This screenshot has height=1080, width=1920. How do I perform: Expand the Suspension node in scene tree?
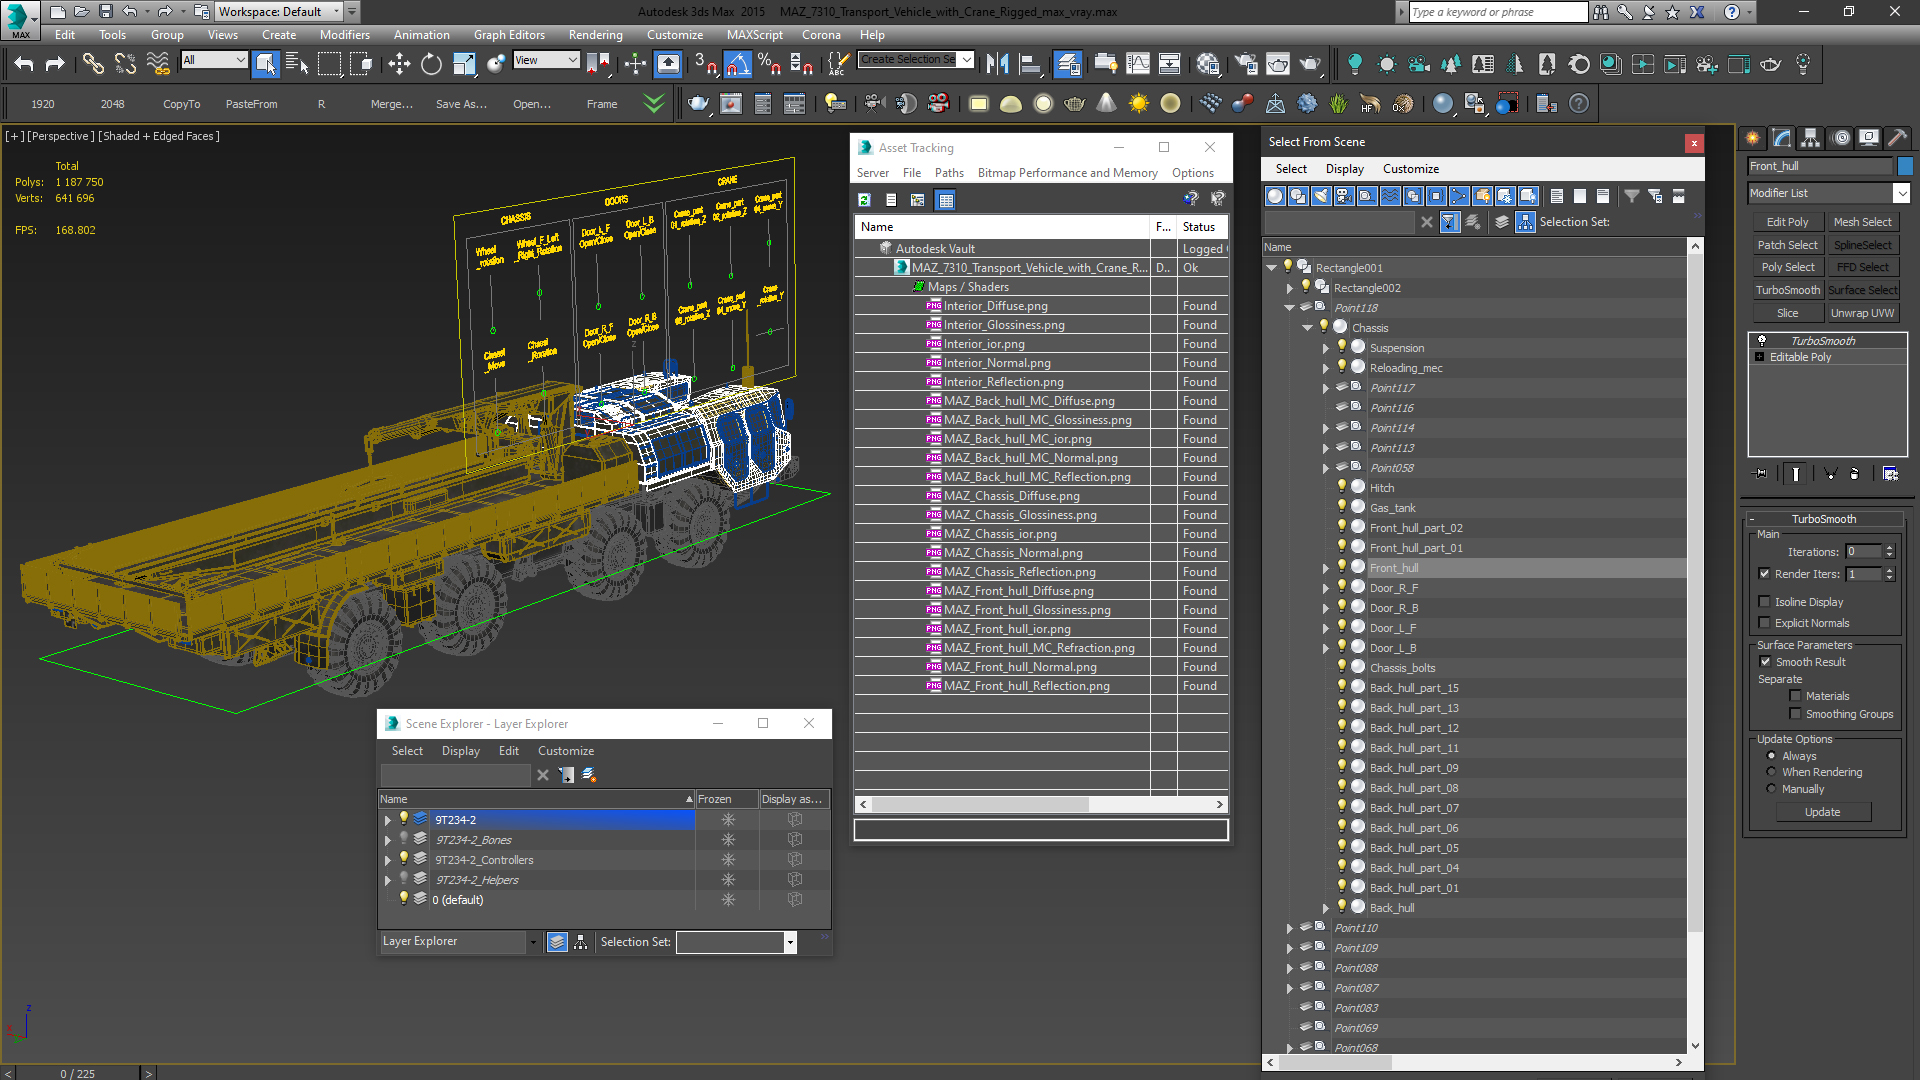pyautogui.click(x=1326, y=348)
